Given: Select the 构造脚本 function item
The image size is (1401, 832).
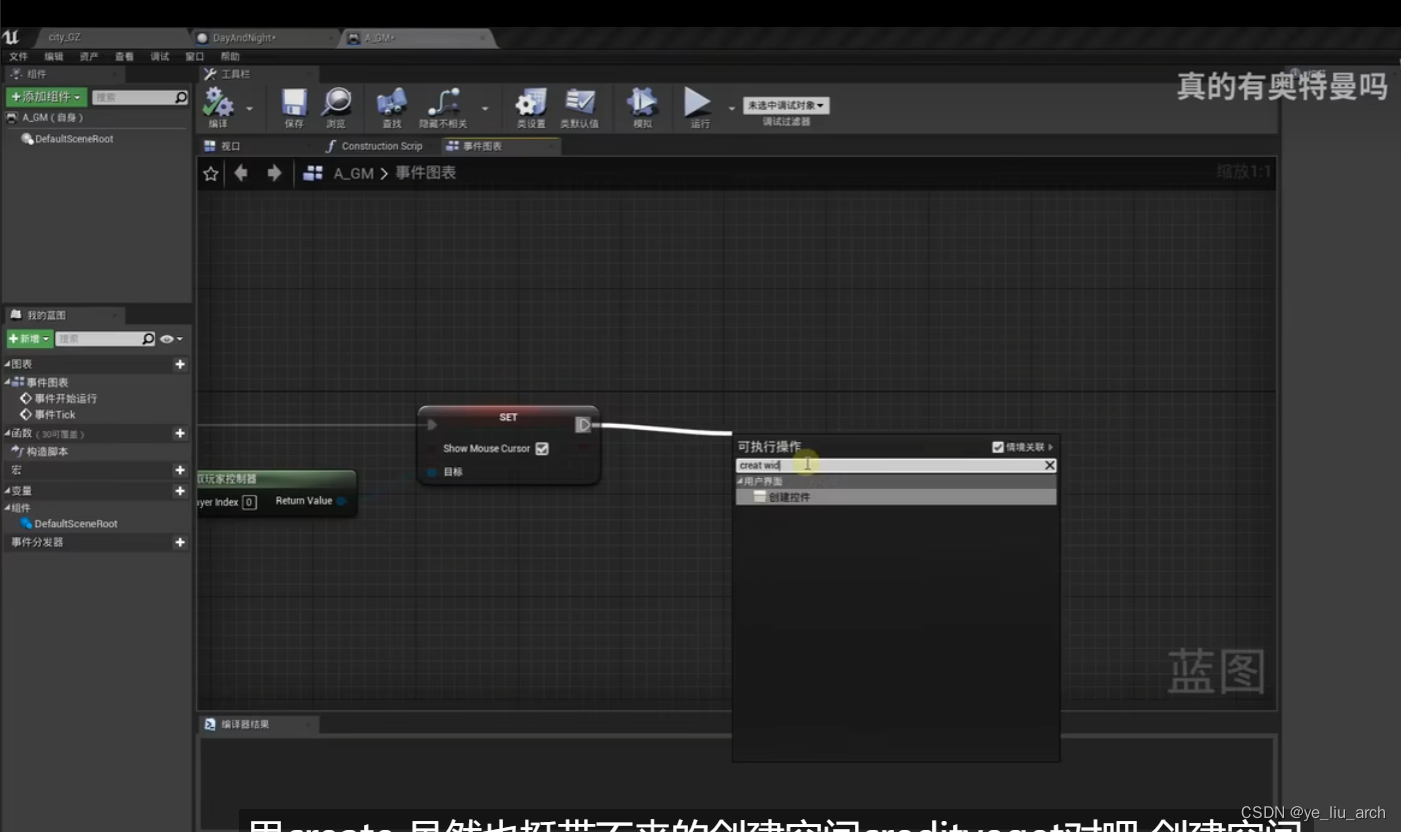Looking at the screenshot, I should pyautogui.click(x=46, y=452).
